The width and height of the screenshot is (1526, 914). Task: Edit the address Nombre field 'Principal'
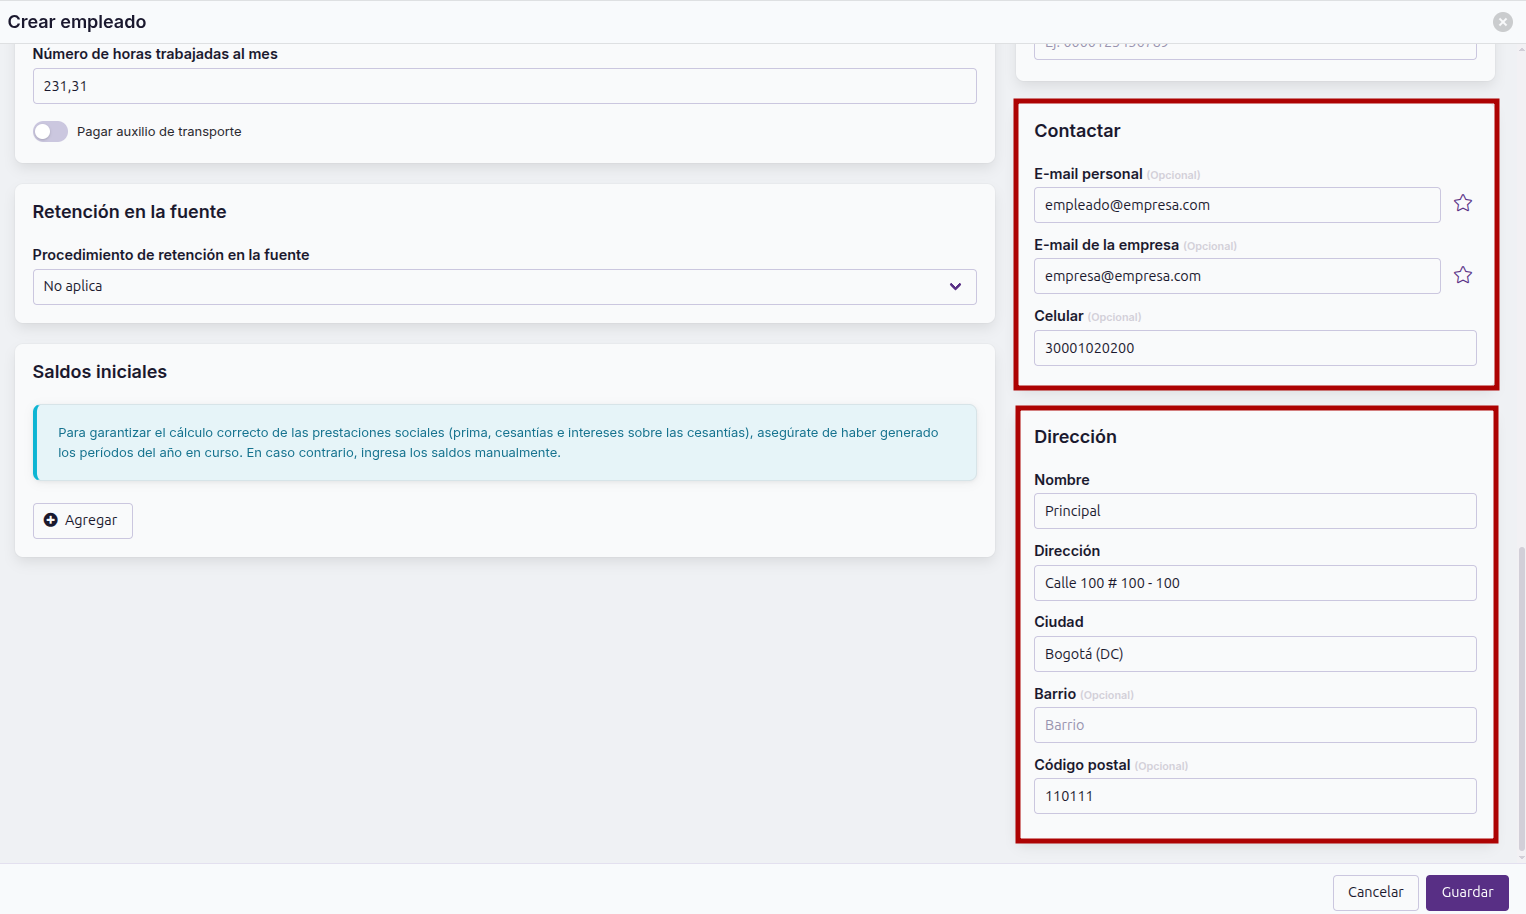[1255, 511]
